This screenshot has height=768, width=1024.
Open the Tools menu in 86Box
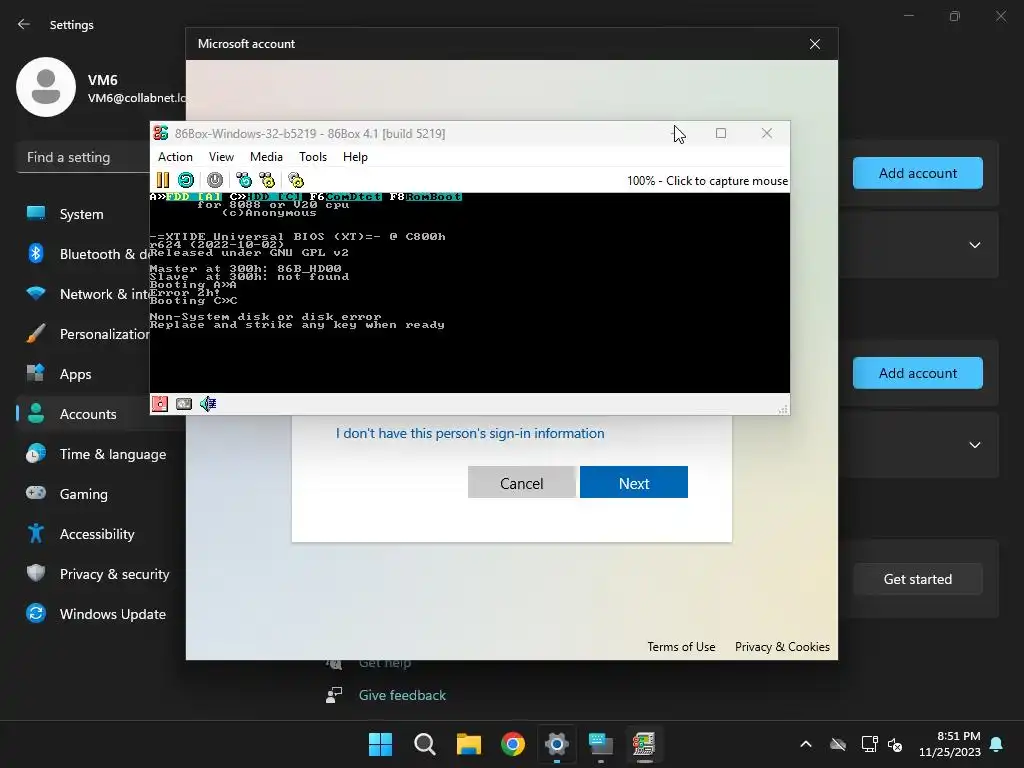coord(313,157)
